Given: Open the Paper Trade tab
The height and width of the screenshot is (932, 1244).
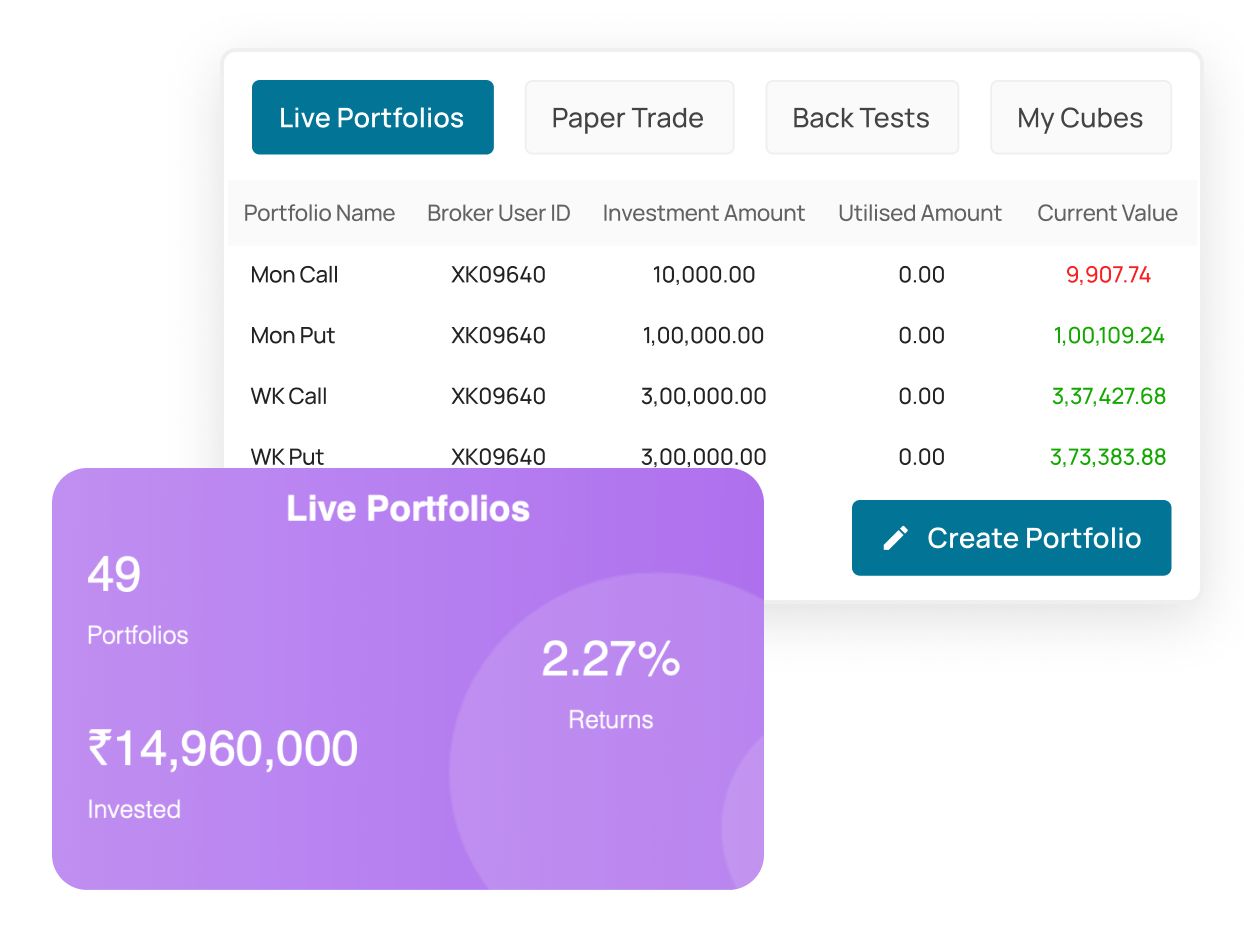Looking at the screenshot, I should 629,117.
